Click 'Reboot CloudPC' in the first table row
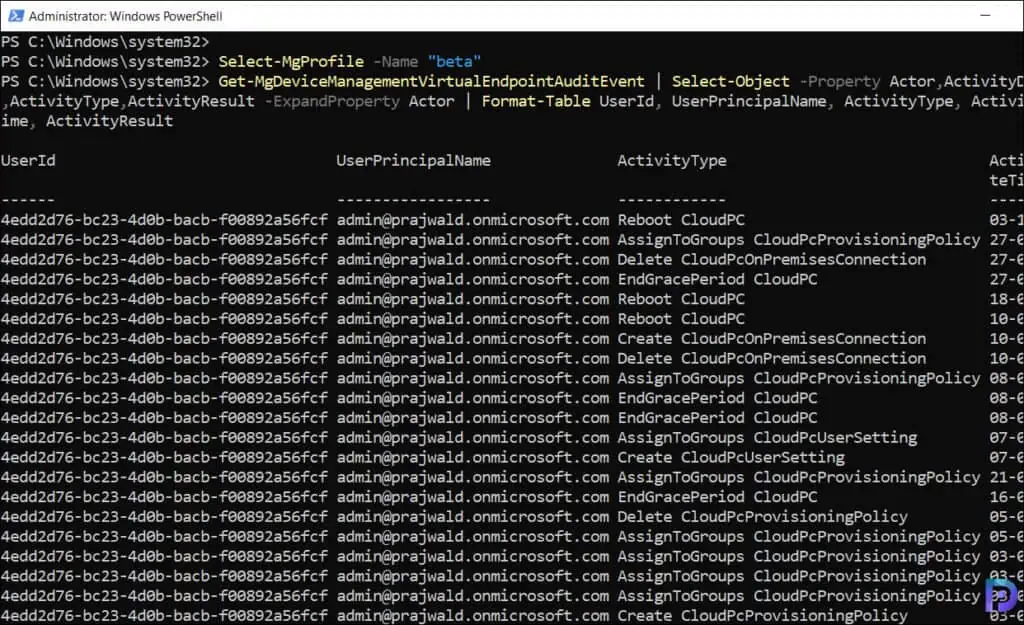This screenshot has height=625, width=1024. pyautogui.click(x=681, y=220)
